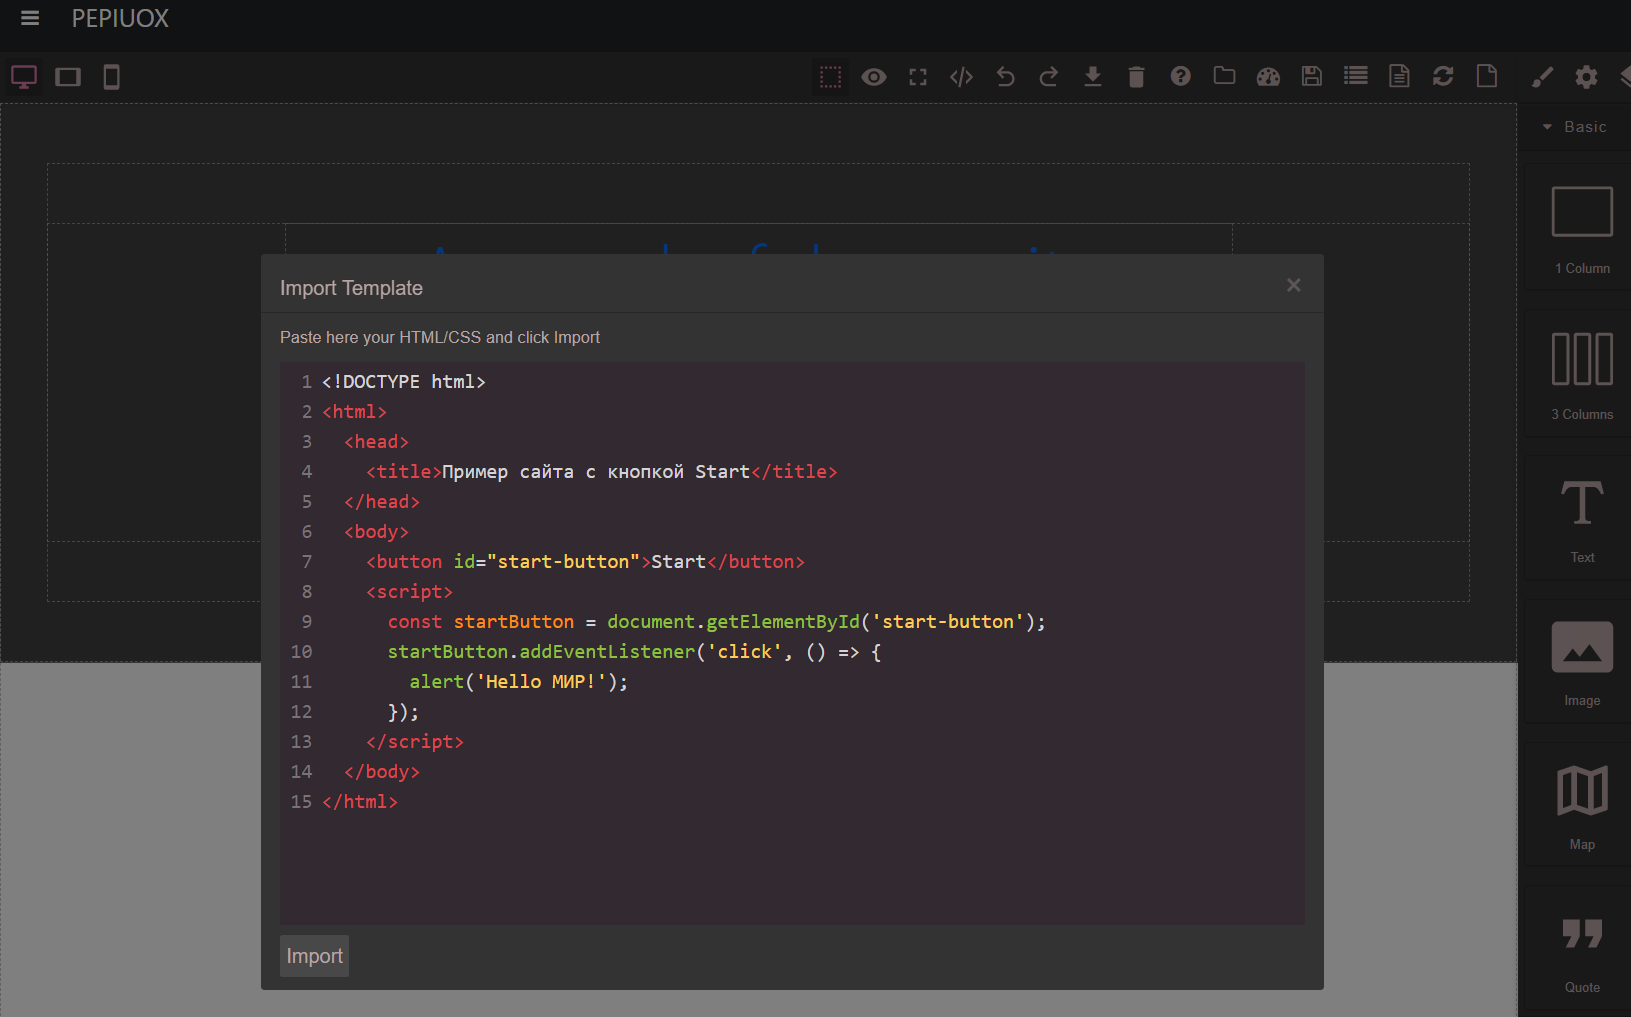1631x1017 pixels.
Task: Switch to tablet device view
Action: click(x=67, y=76)
